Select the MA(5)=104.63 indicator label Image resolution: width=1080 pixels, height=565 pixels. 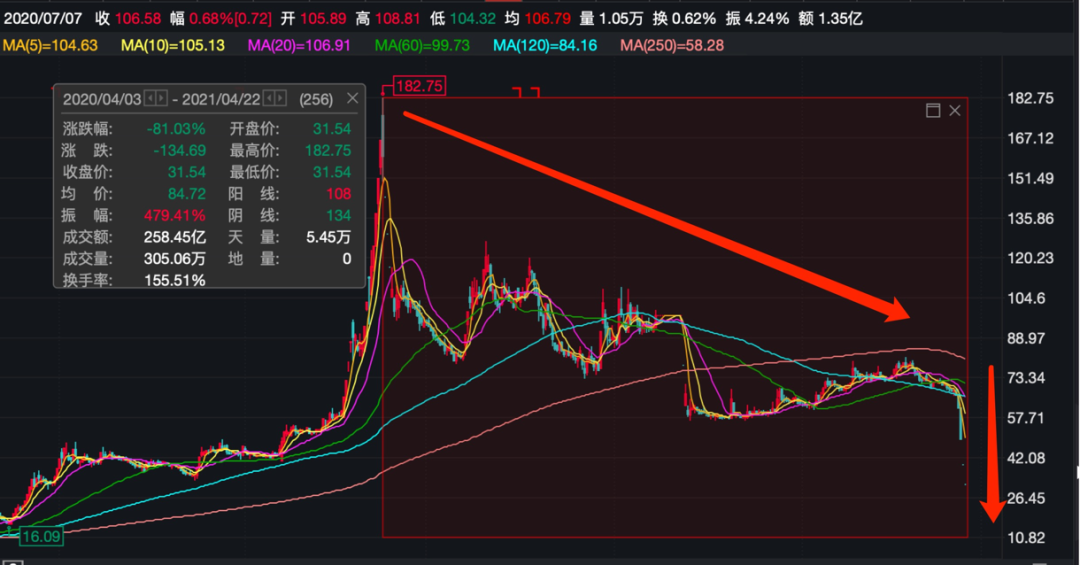coord(50,45)
